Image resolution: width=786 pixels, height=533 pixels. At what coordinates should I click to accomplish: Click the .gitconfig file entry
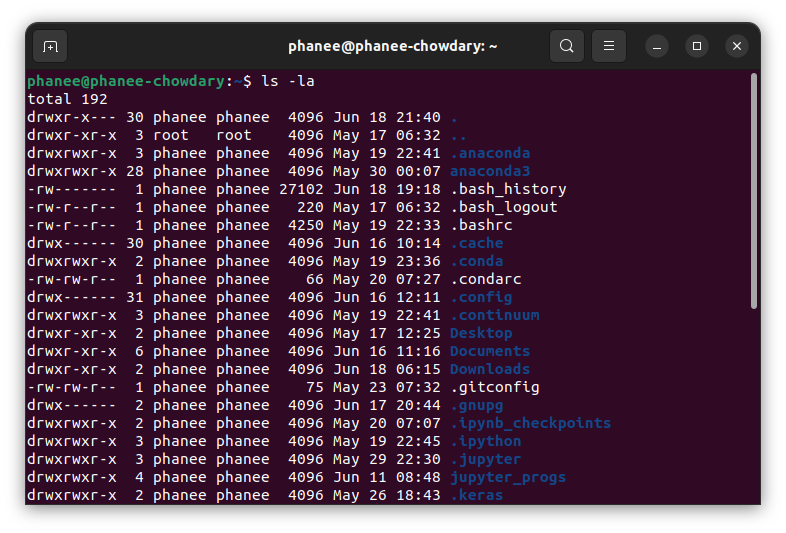[x=495, y=388]
